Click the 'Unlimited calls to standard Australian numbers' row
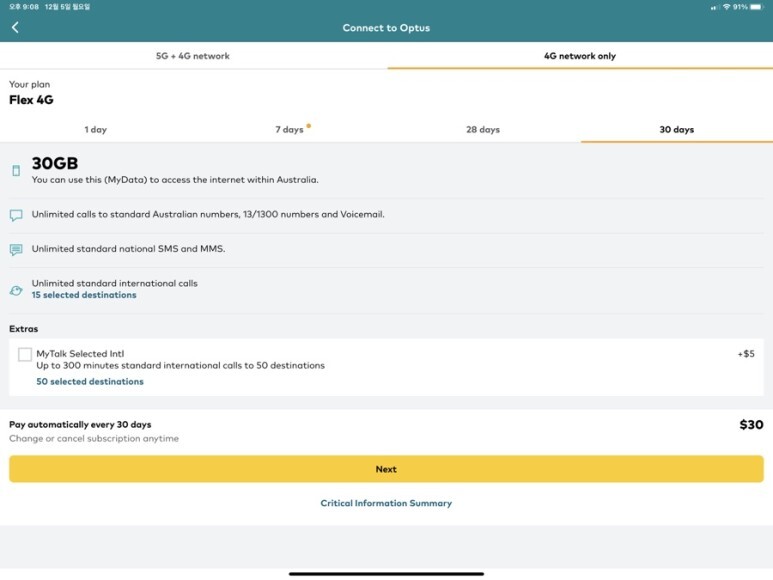 386,215
